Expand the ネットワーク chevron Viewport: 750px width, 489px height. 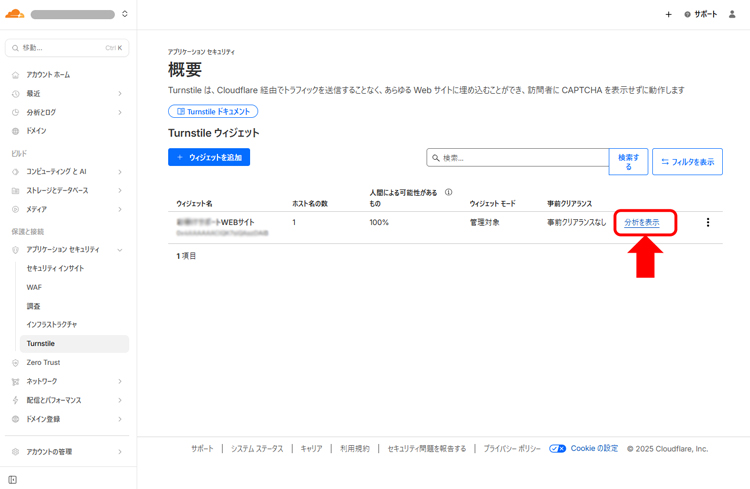pyautogui.click(x=120, y=381)
